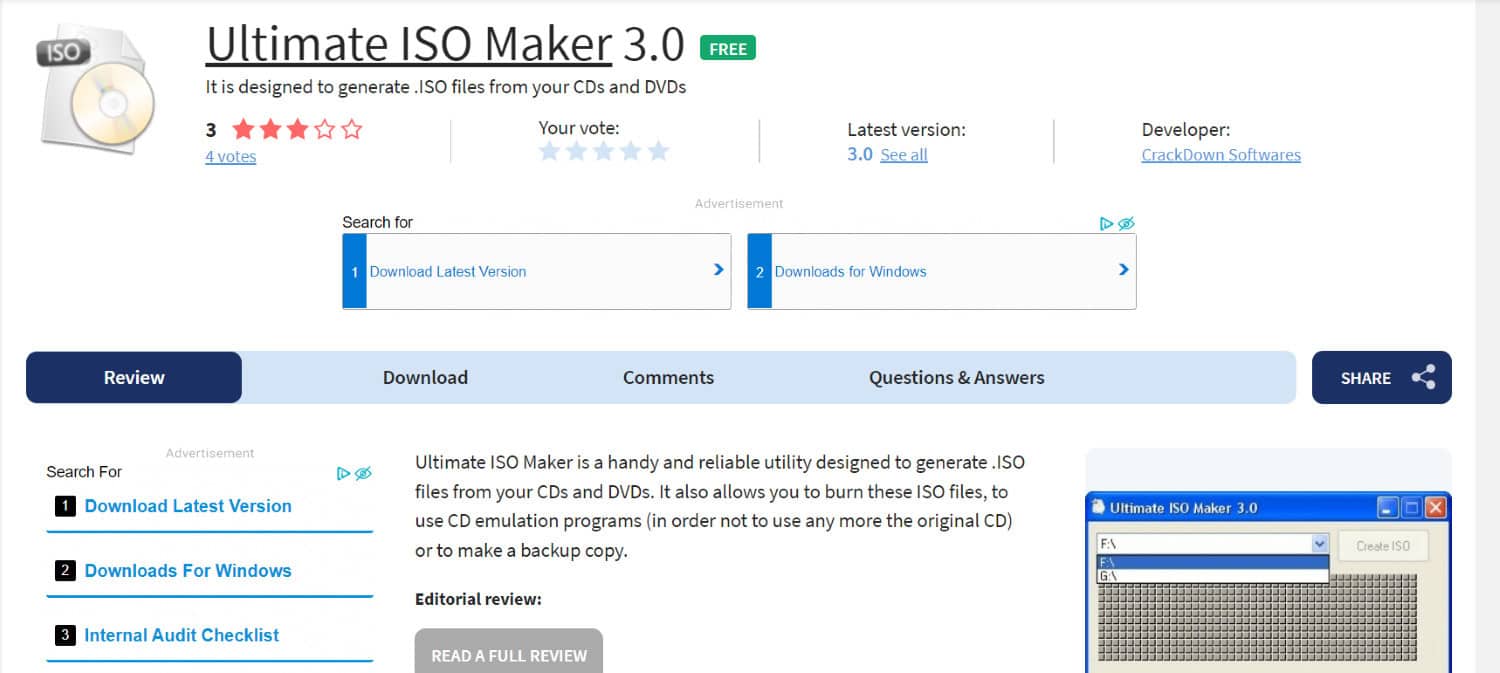Open the drive dropdown arrow in the screenshot
The height and width of the screenshot is (673, 1500).
(x=1319, y=545)
